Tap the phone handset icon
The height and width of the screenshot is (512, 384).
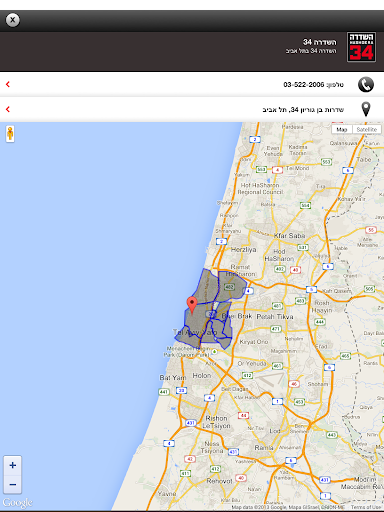click(366, 84)
